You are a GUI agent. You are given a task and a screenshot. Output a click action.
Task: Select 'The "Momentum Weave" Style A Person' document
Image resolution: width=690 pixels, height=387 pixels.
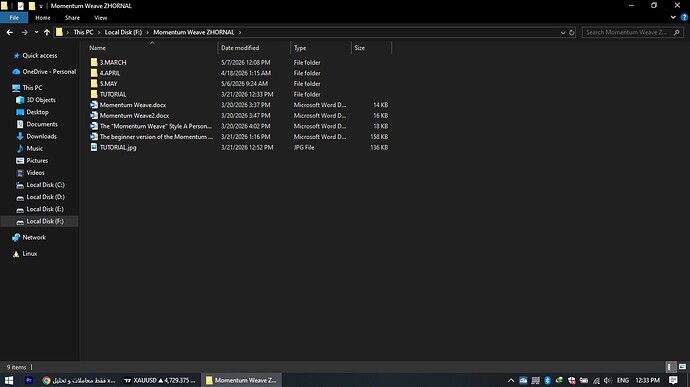point(156,126)
